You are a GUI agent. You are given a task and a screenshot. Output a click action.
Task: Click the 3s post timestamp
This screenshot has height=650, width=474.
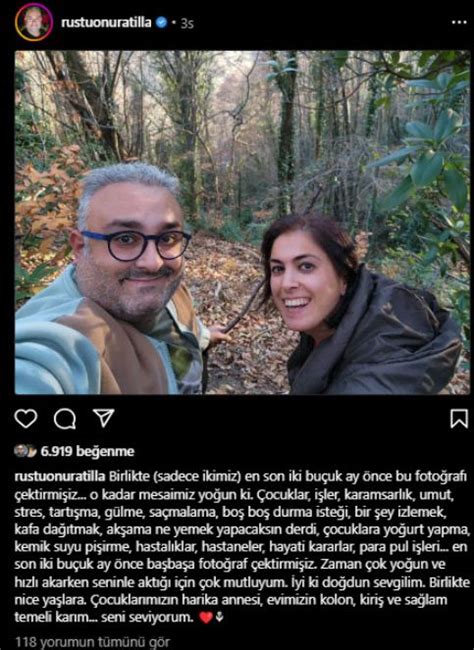[187, 23]
